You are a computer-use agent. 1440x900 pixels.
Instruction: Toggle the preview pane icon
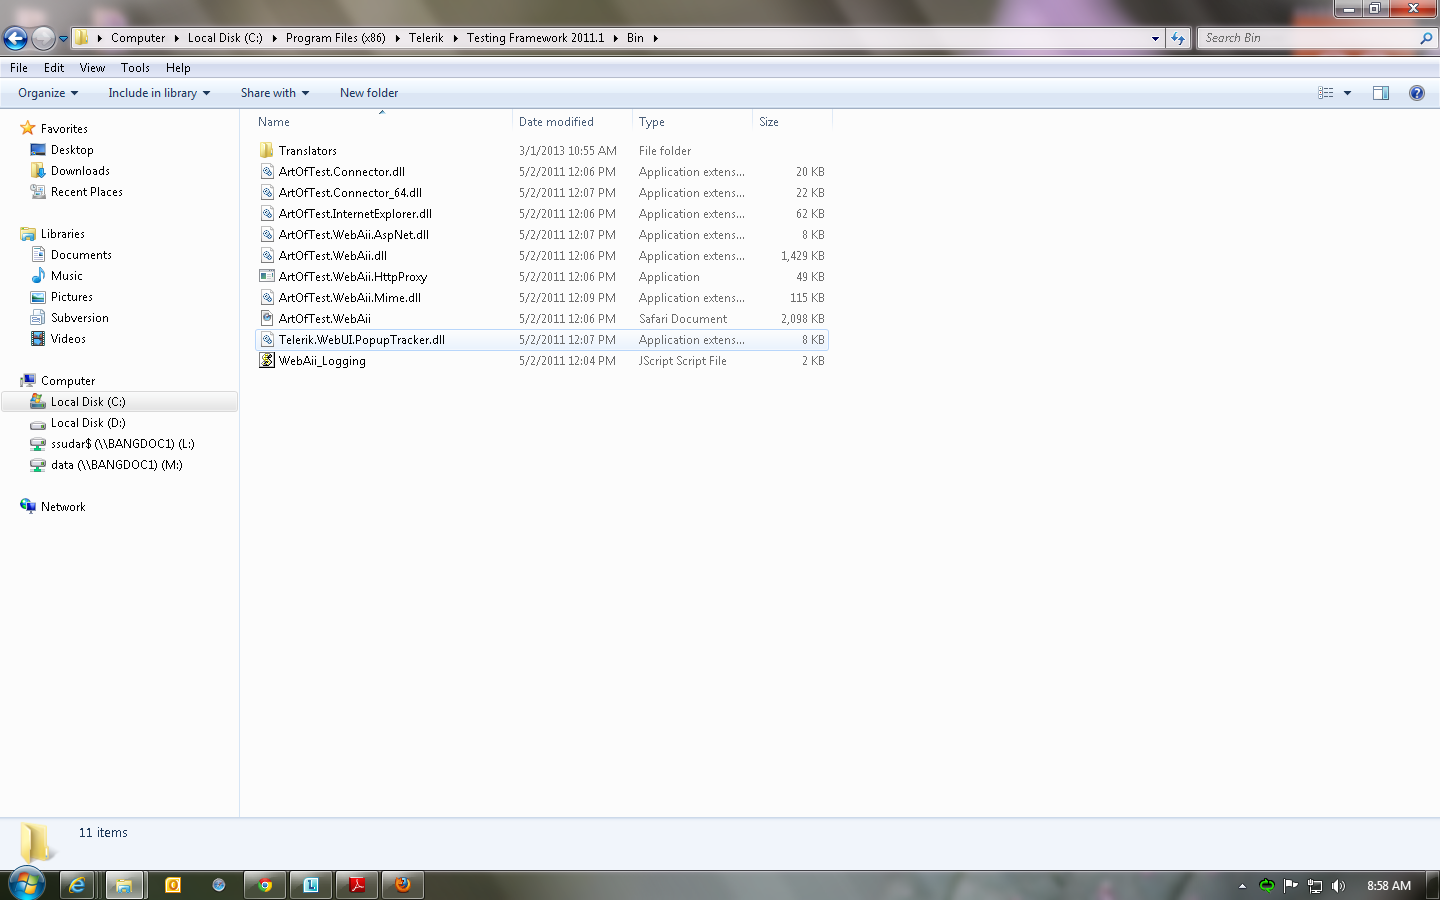tap(1380, 93)
